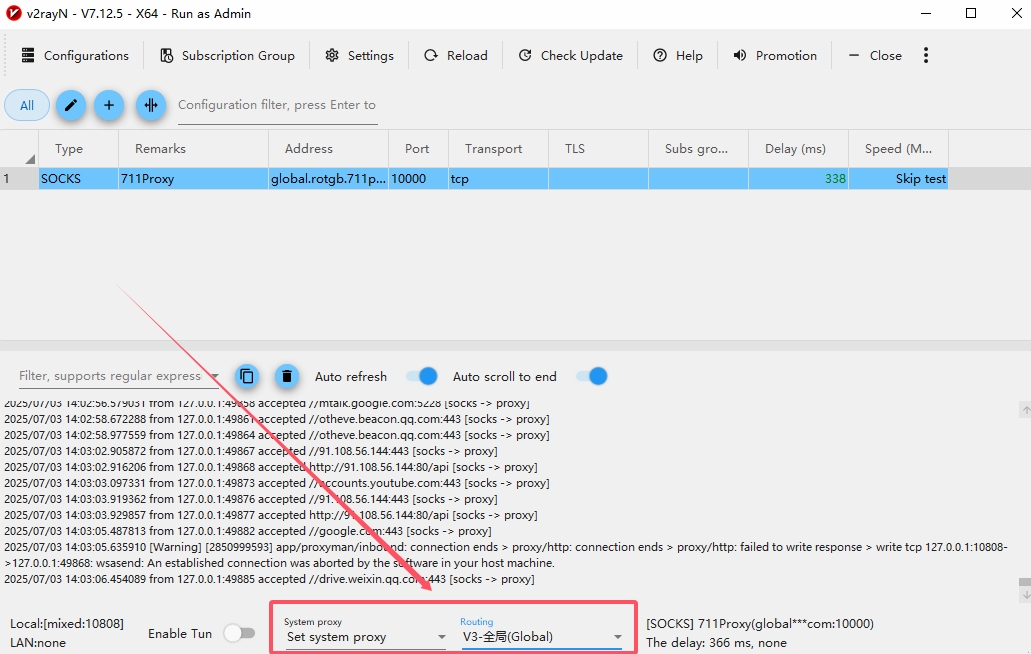The image size is (1031, 654).
Task: Click the auto column width icon
Action: (x=151, y=105)
